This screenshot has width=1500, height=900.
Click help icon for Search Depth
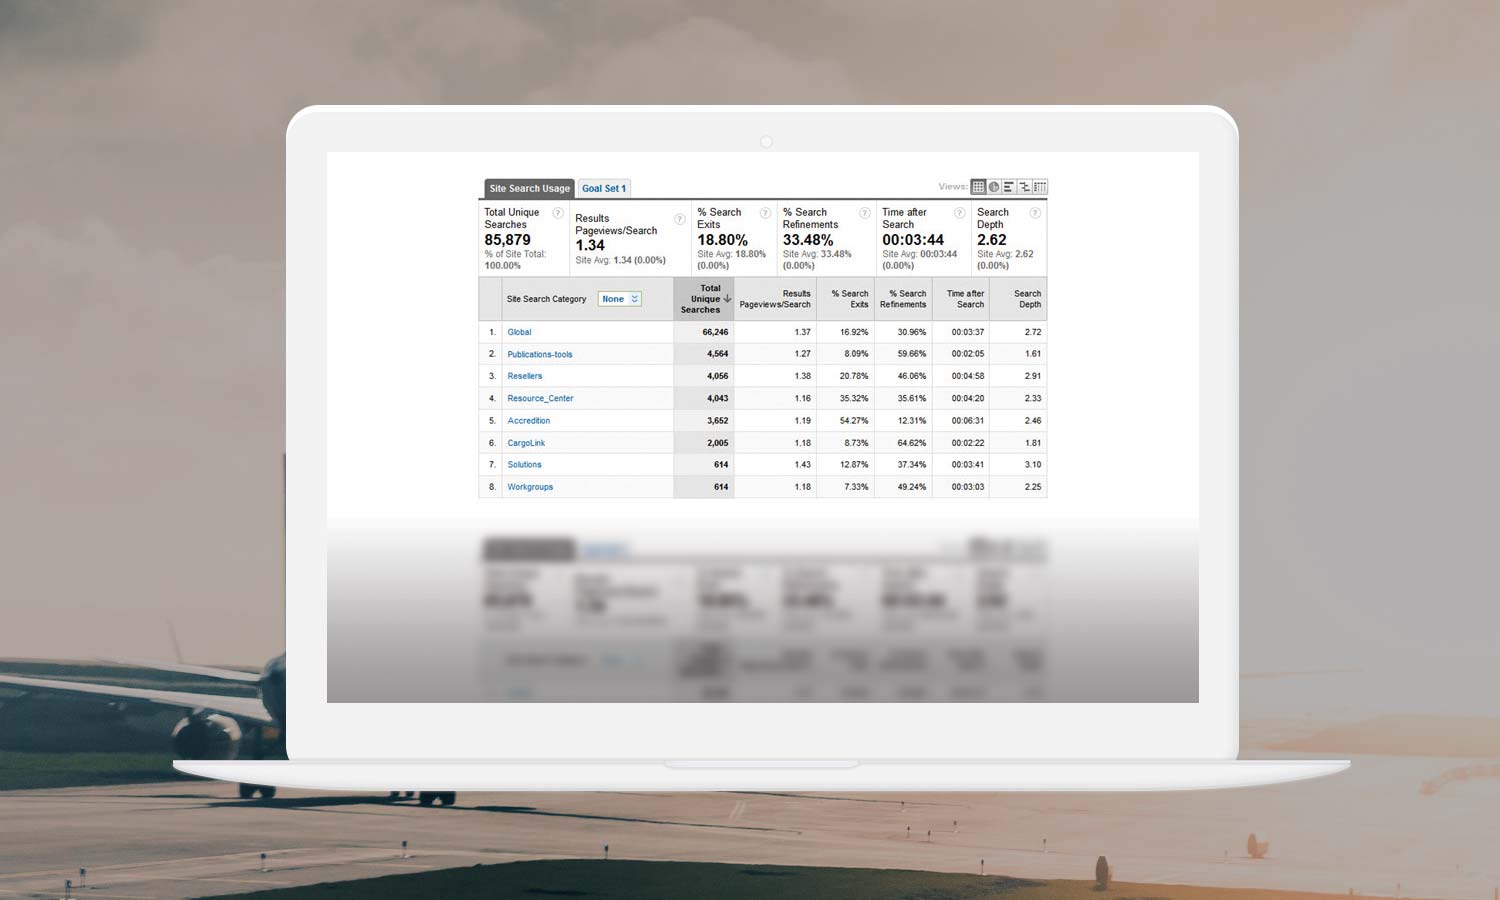(x=1035, y=213)
